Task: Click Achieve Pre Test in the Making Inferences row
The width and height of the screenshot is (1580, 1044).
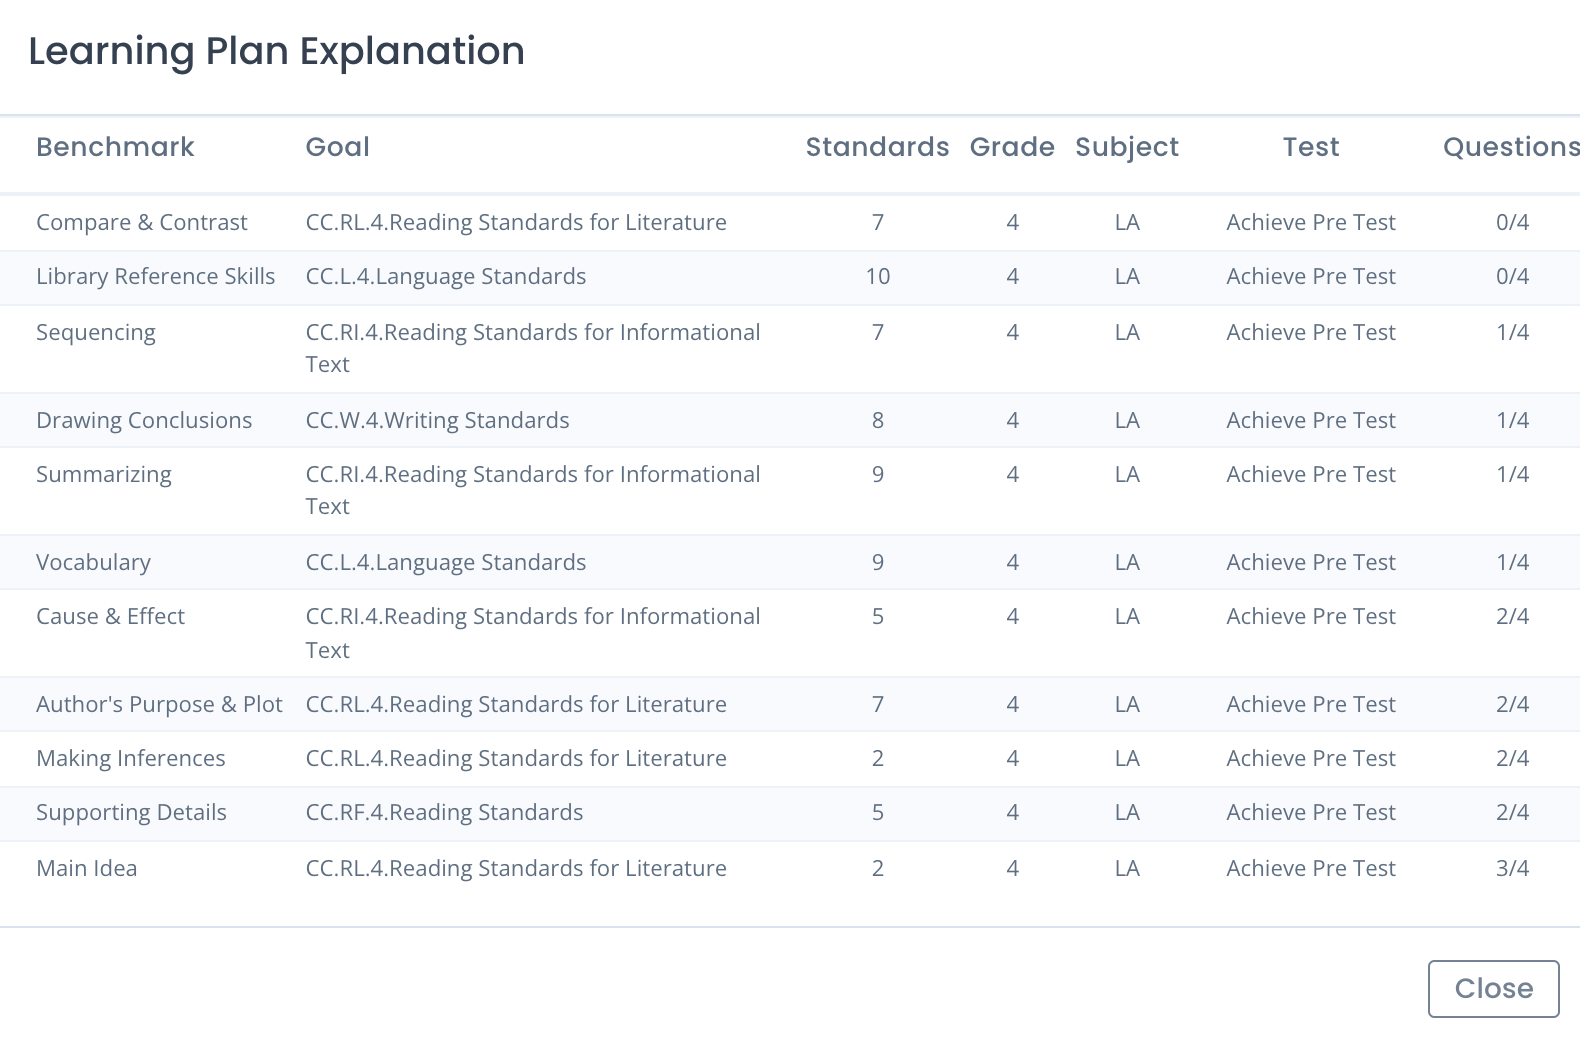Action: pos(1311,758)
